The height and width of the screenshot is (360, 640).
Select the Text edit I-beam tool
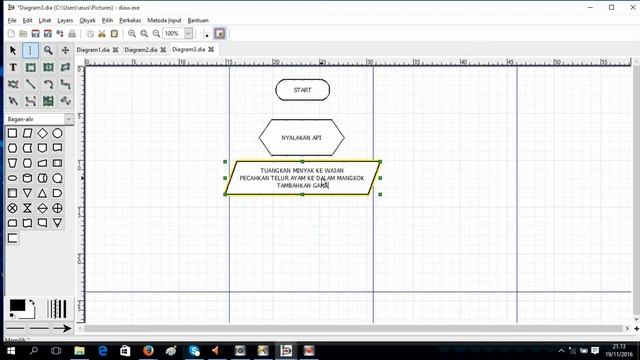[30, 50]
